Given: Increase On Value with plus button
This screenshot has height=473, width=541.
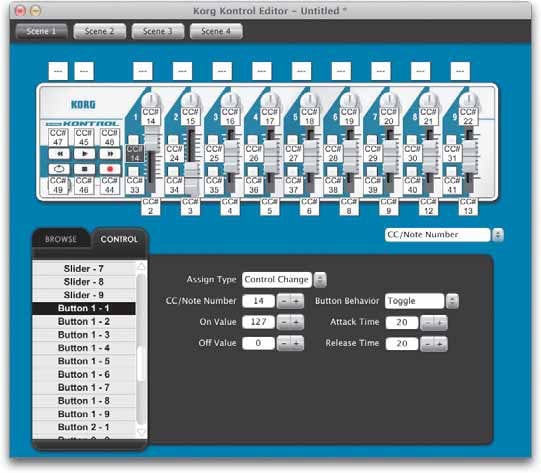Looking at the screenshot, I should coord(297,322).
